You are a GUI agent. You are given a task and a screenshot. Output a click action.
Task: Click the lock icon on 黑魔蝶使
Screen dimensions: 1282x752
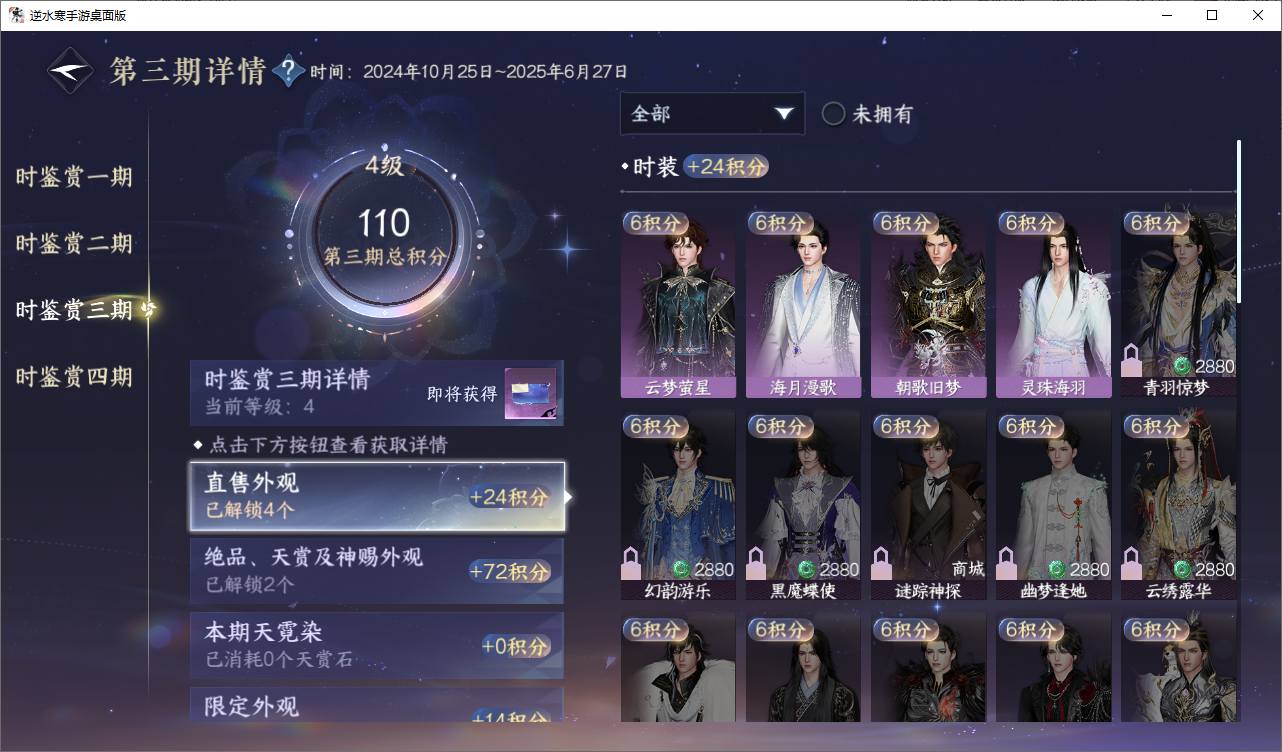(x=757, y=564)
